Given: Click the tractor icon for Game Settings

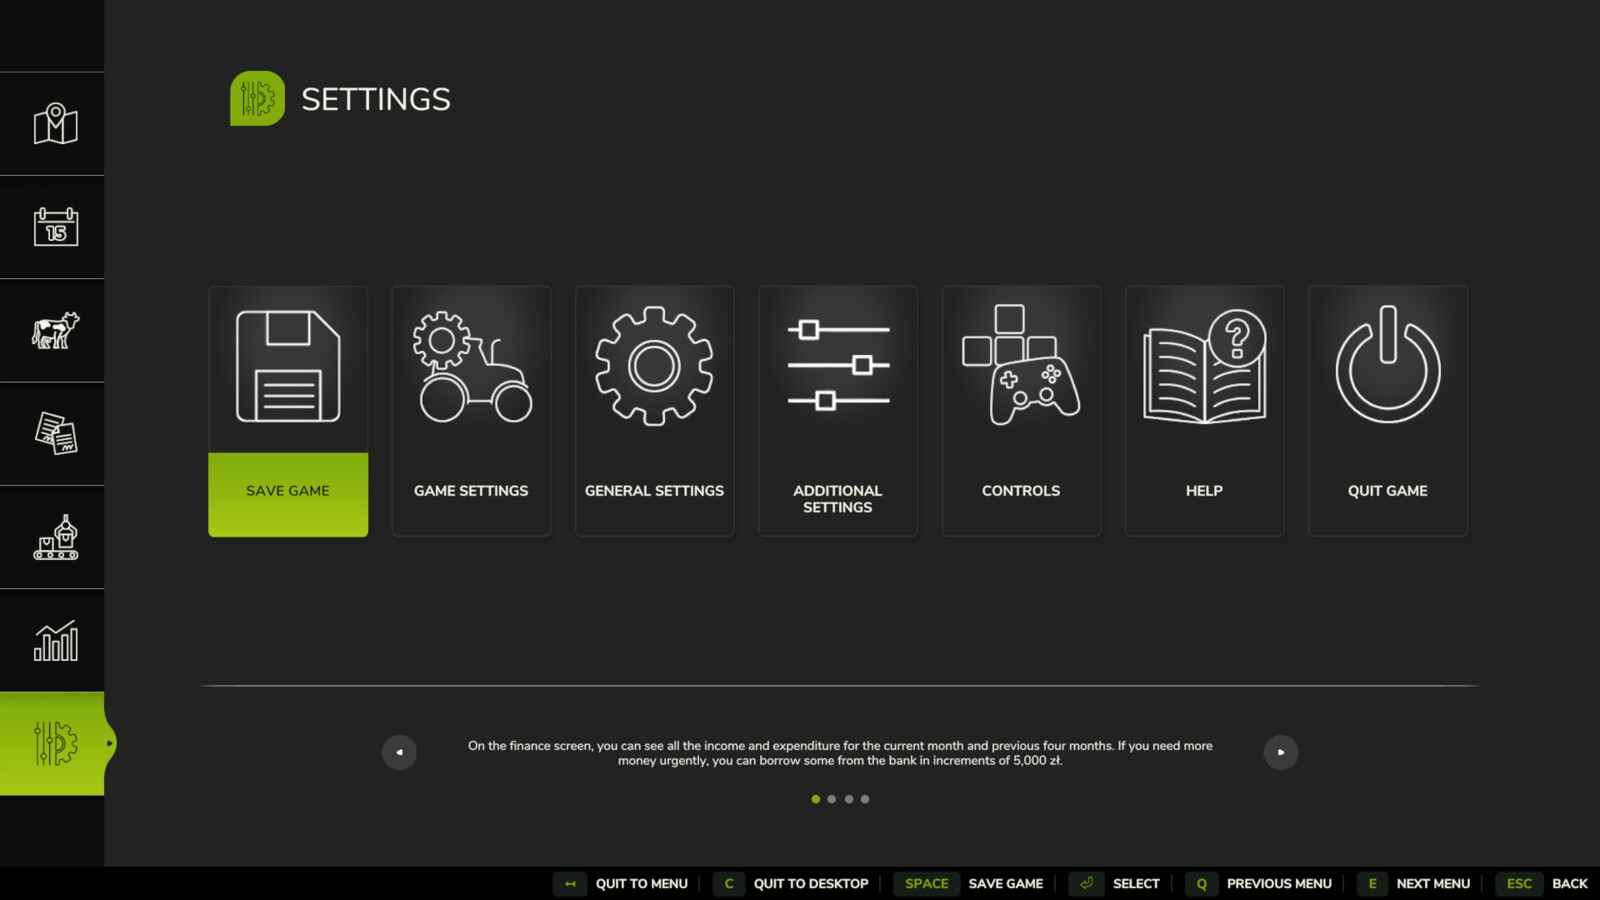Looking at the screenshot, I should (471, 365).
